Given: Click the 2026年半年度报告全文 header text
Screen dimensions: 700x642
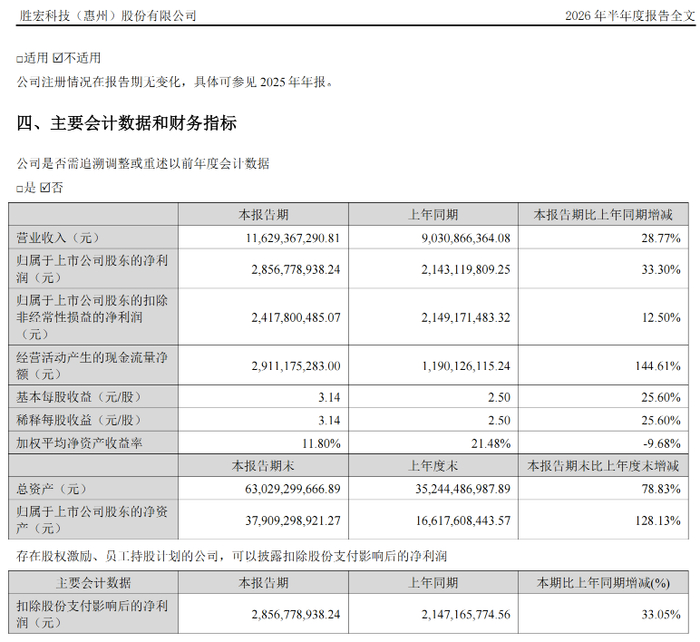Looking at the screenshot, I should (x=630, y=16).
